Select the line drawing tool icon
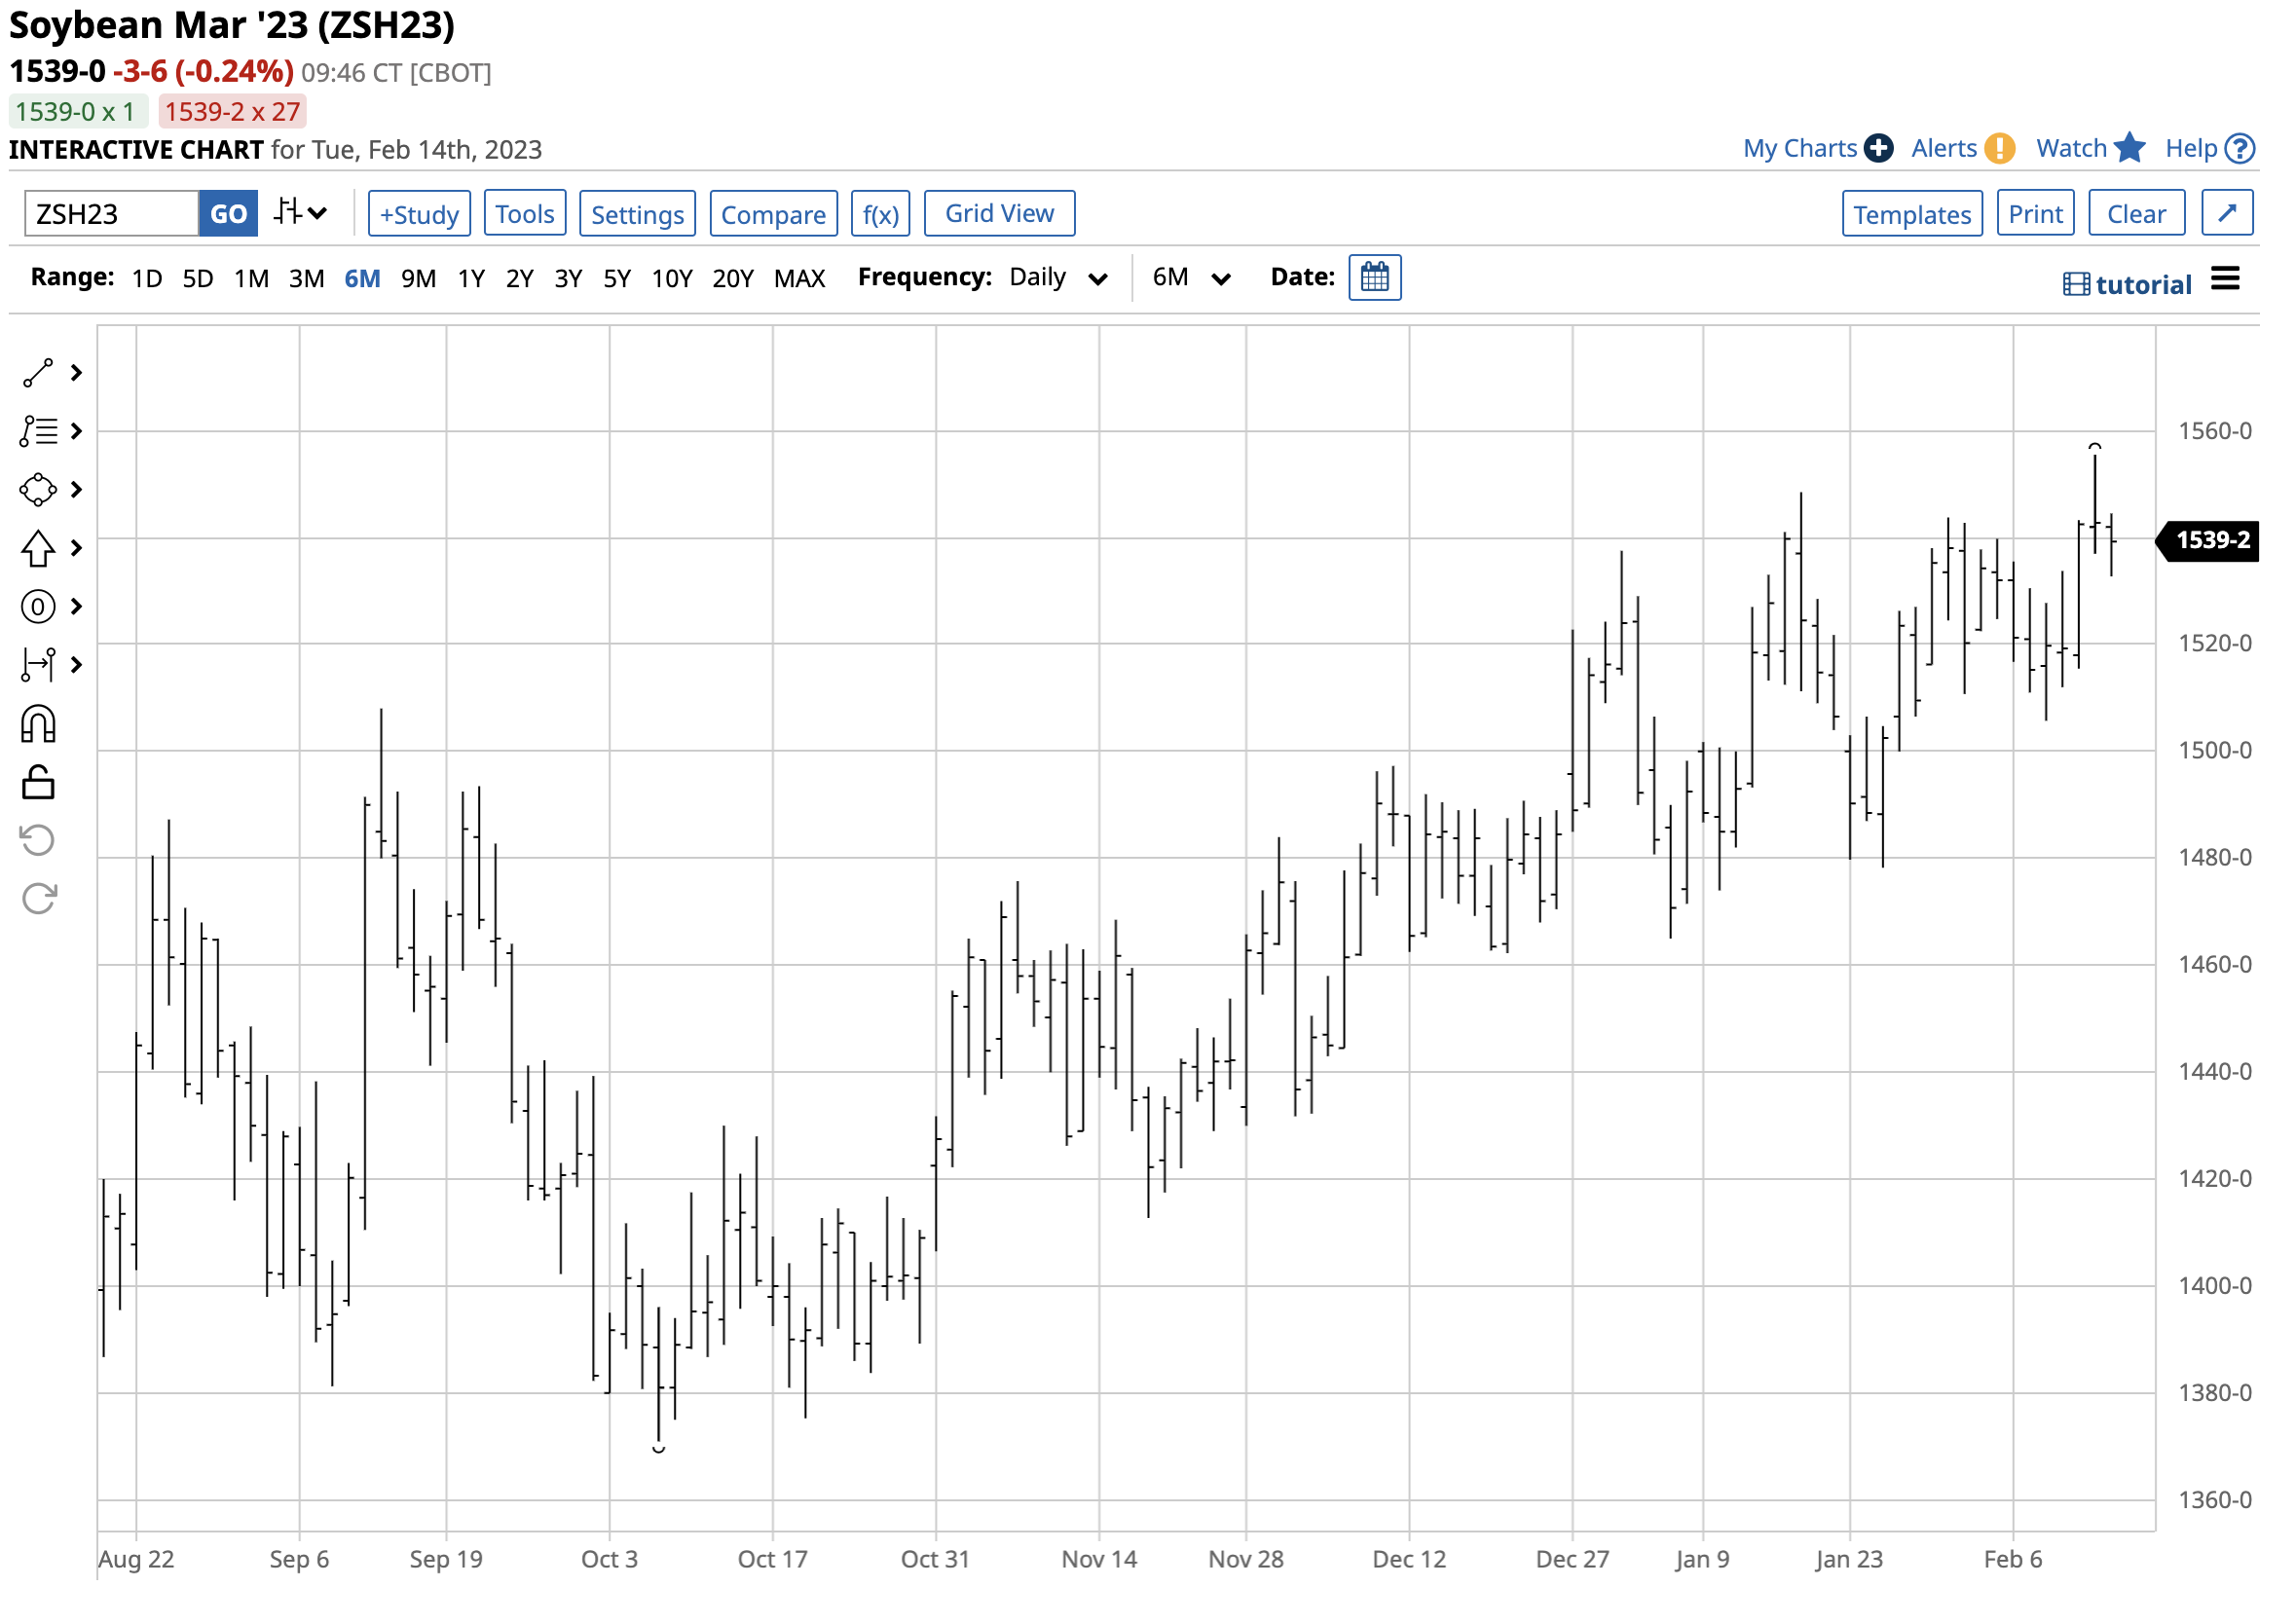 [38, 373]
